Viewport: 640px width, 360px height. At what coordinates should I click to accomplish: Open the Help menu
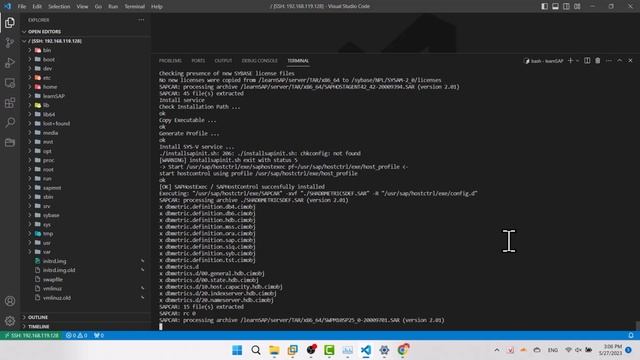pyautogui.click(x=157, y=7)
